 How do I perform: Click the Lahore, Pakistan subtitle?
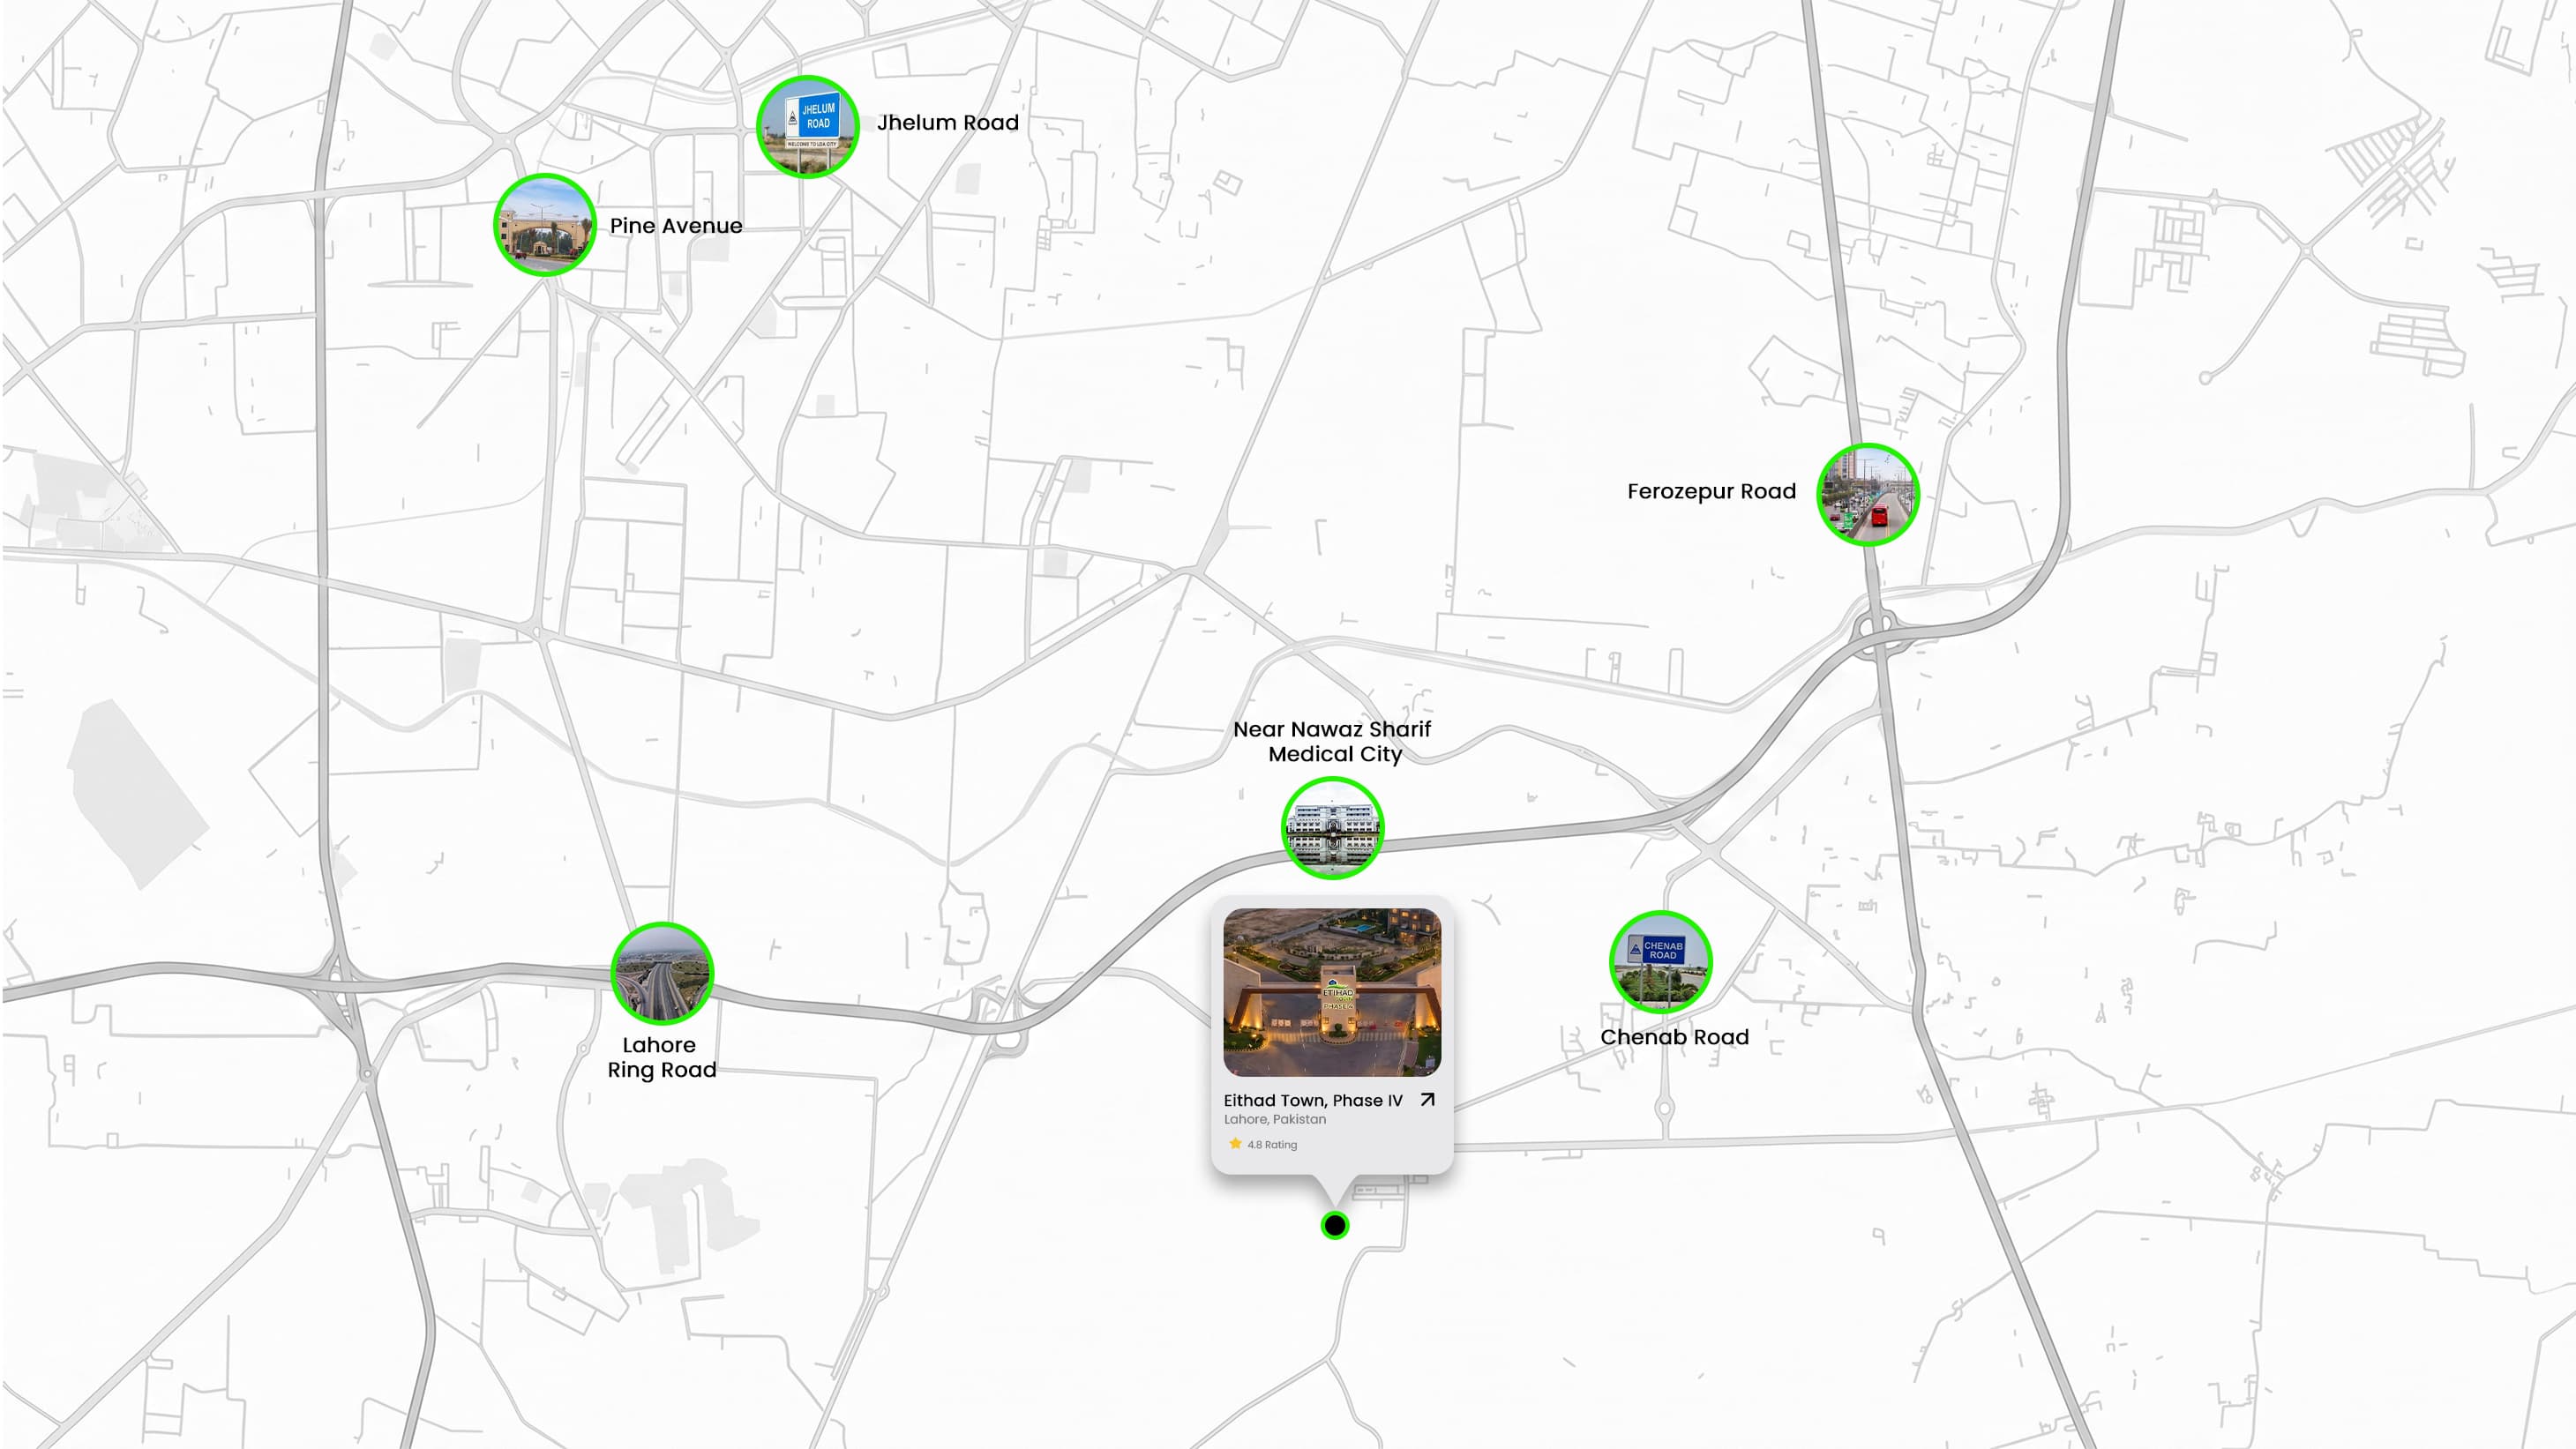coord(1275,1119)
